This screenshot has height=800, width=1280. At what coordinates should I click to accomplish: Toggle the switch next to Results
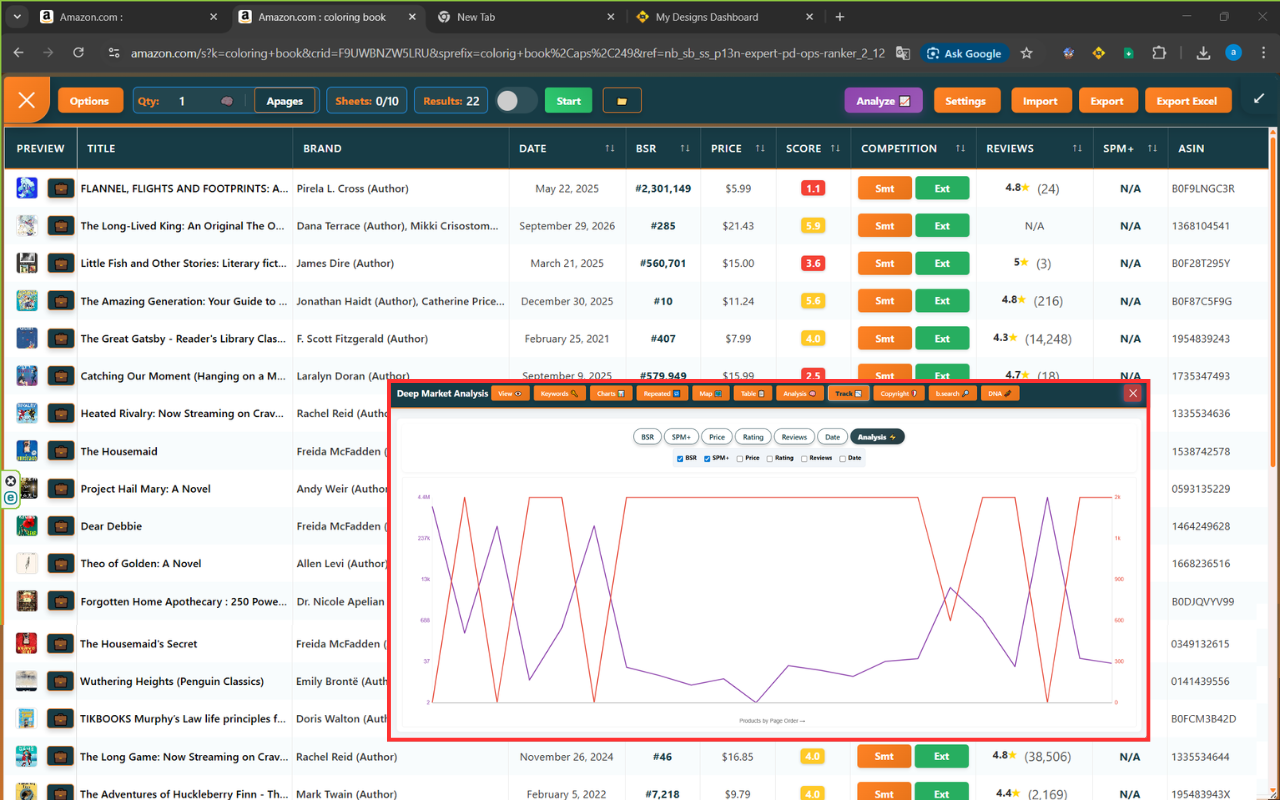pyautogui.click(x=516, y=101)
